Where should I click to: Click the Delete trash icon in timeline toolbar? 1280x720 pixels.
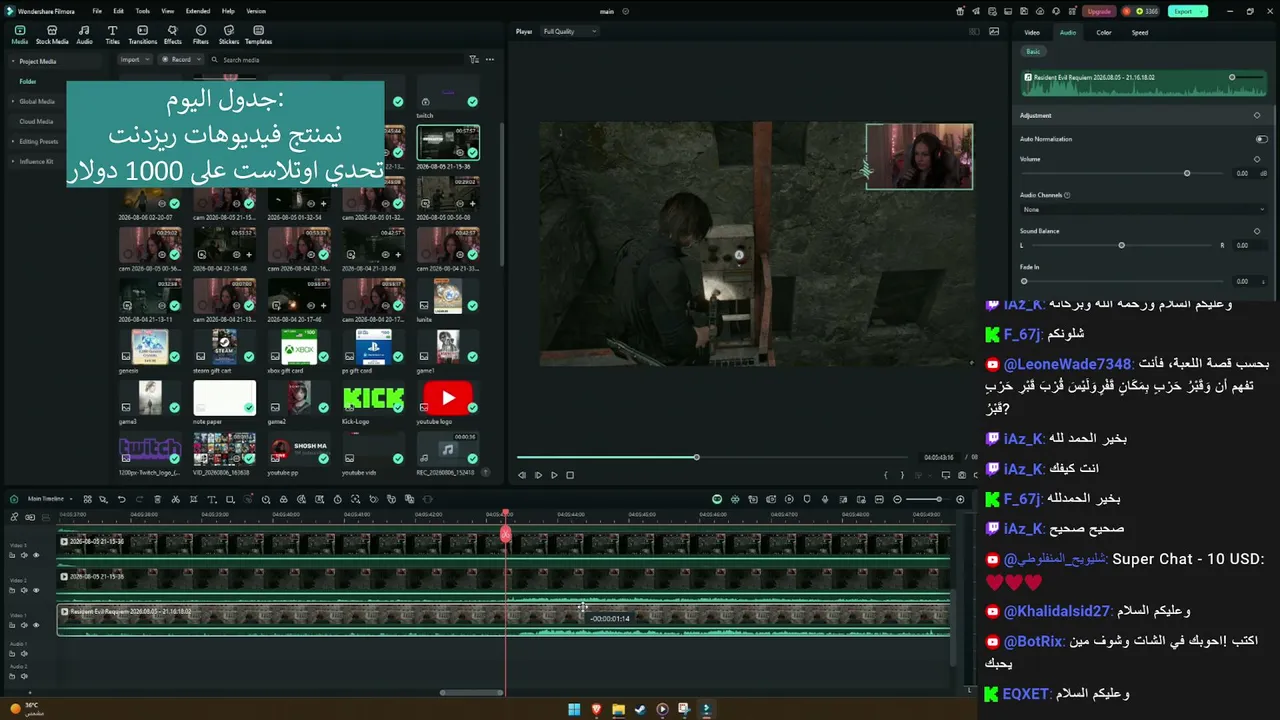click(157, 499)
